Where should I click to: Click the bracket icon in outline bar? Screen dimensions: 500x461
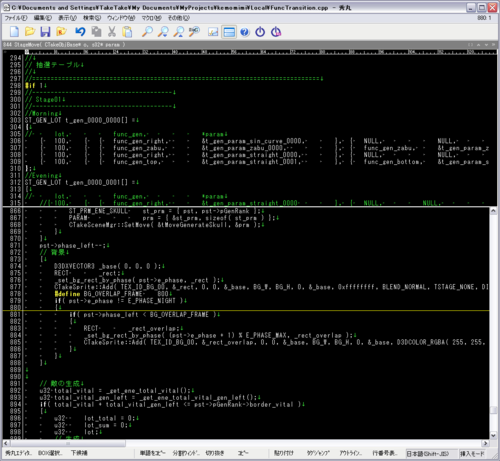point(470,45)
